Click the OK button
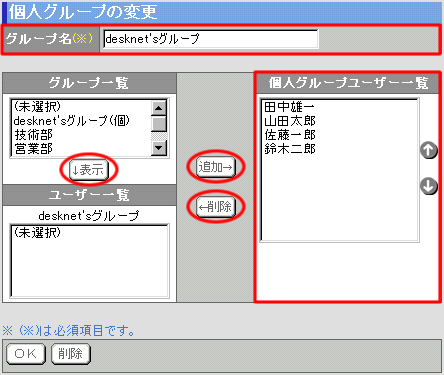Viewport: 444px width, 375px height. (x=26, y=353)
